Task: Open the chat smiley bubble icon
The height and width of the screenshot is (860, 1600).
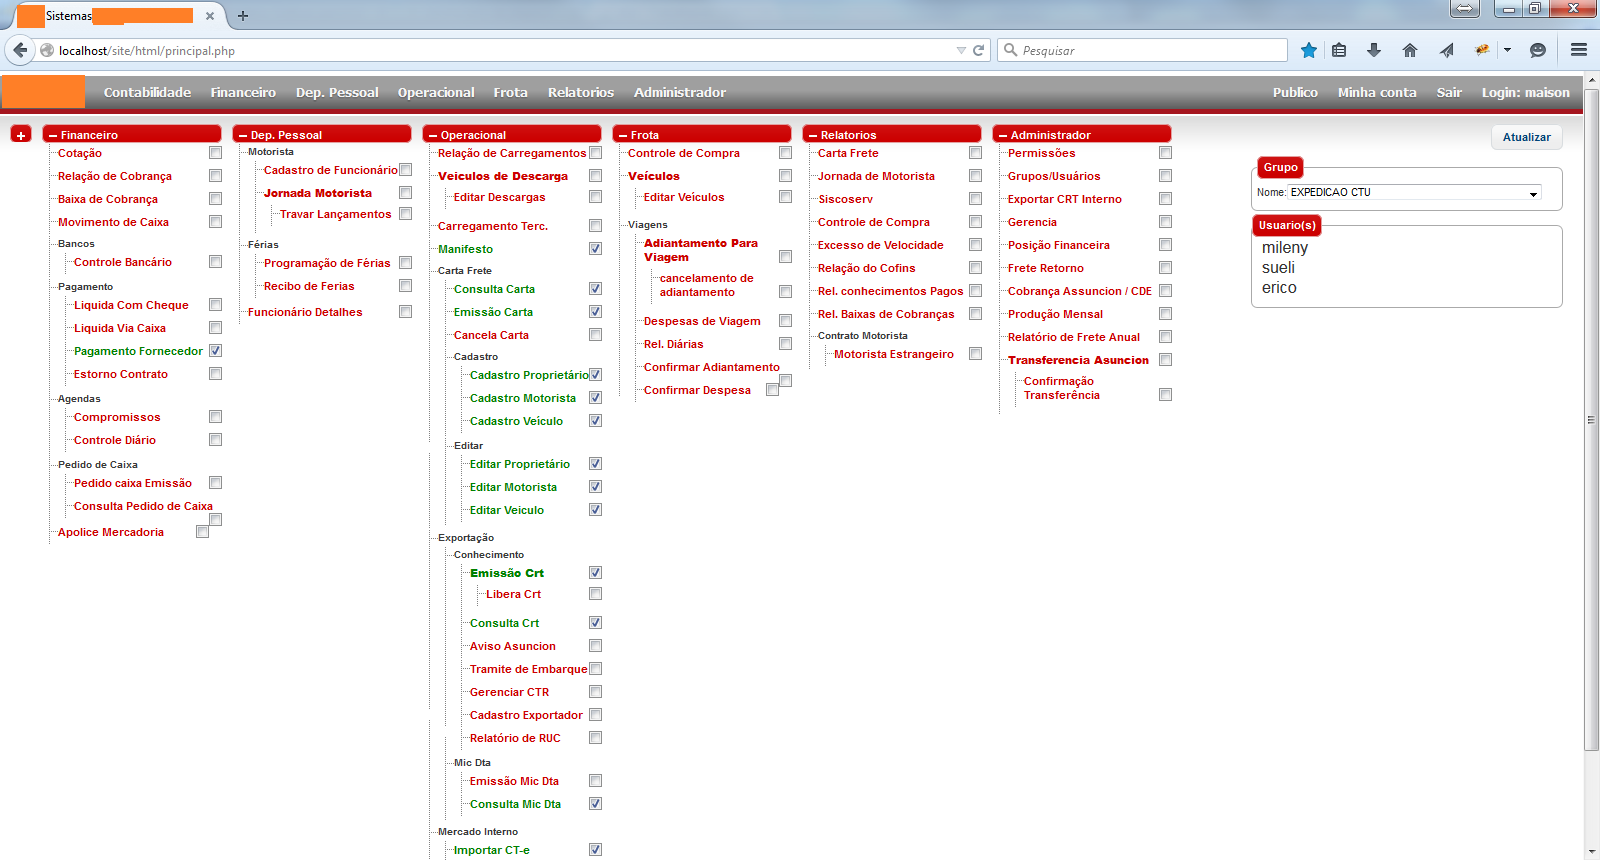Action: click(1538, 50)
